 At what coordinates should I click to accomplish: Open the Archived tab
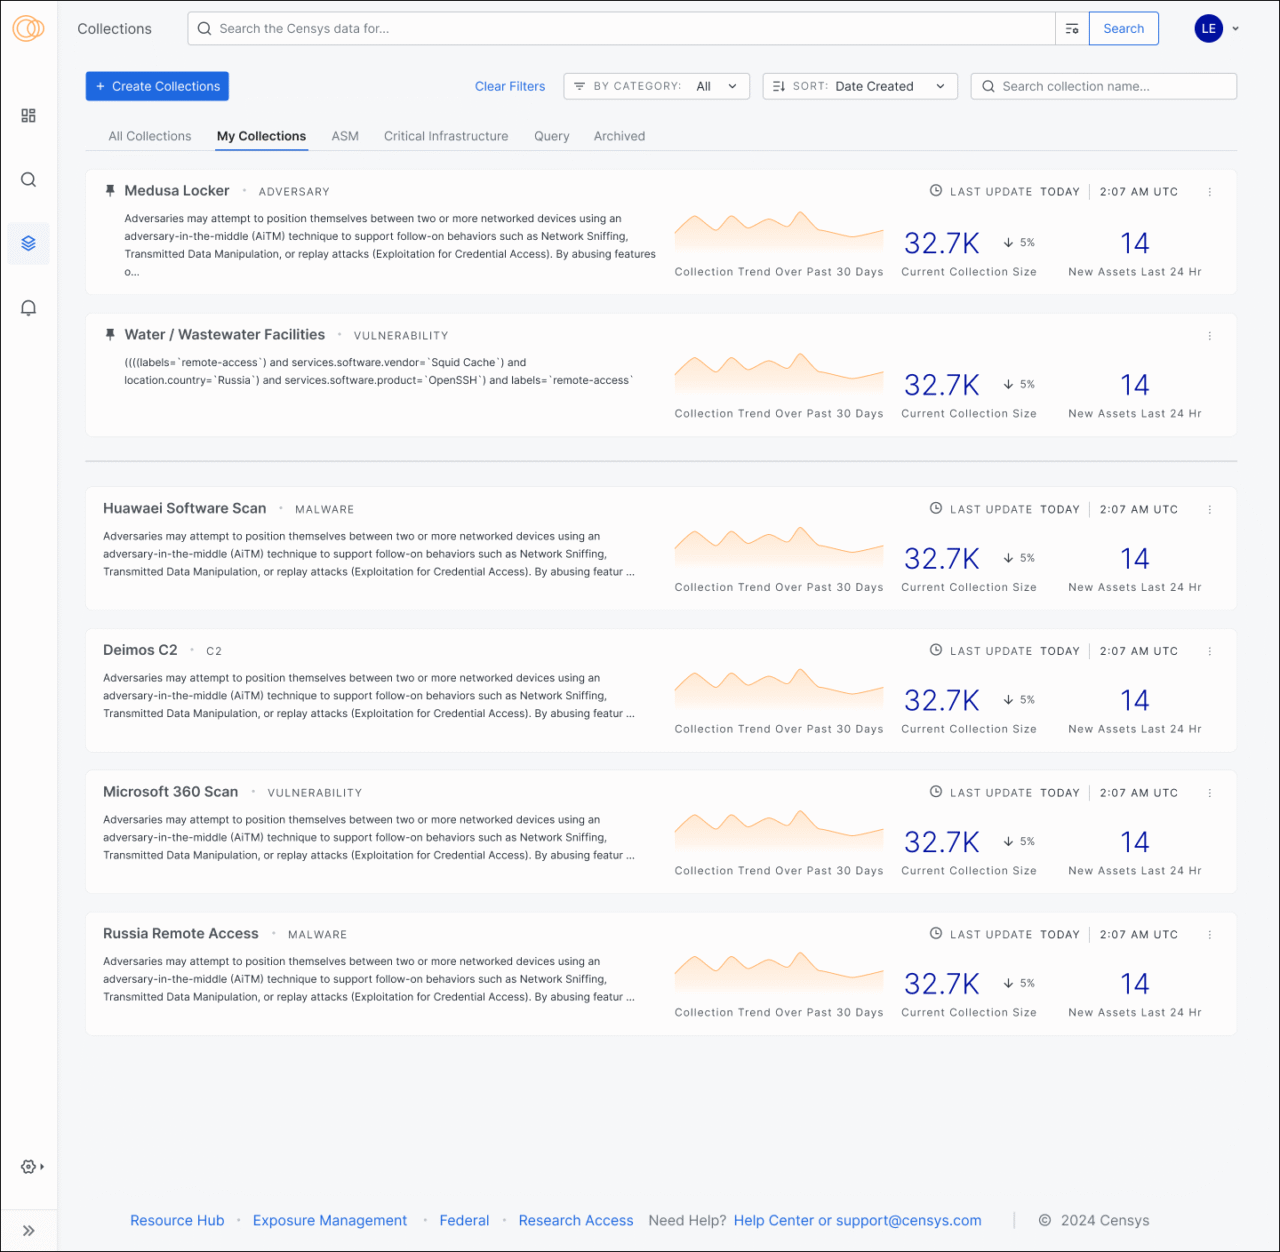[619, 136]
